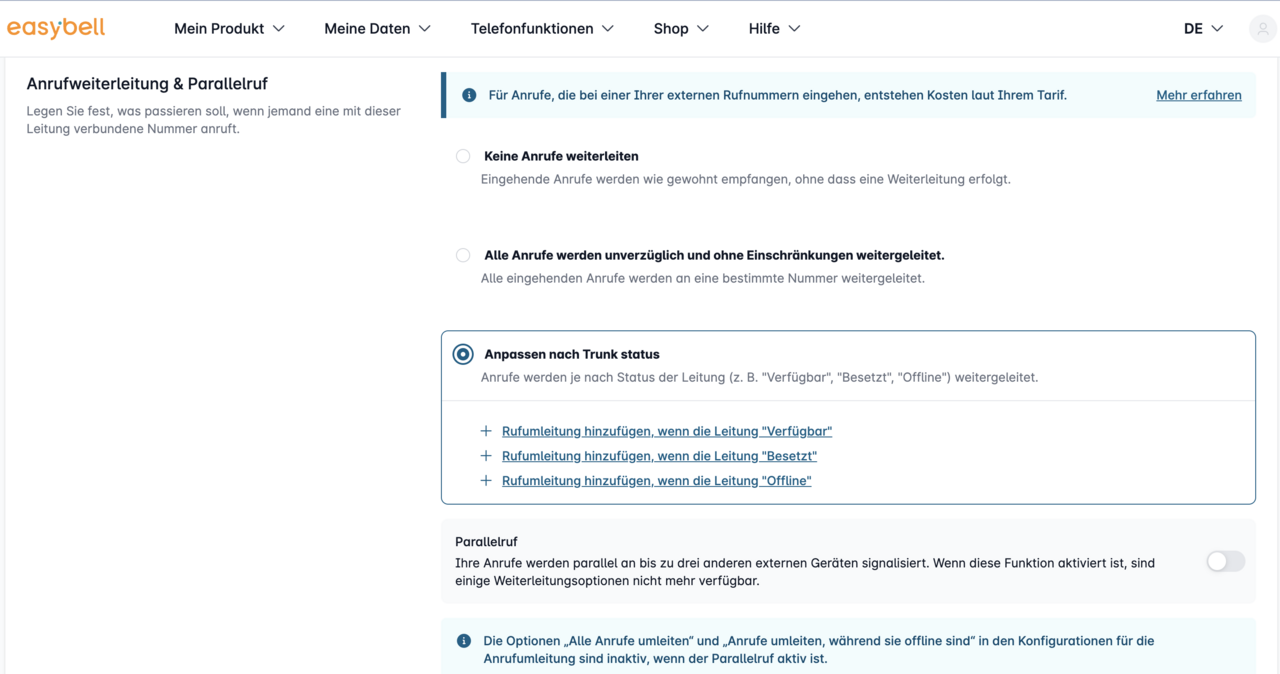
Task: Click "Rufumleitung hinzufügen" link for "Offline"
Action: 656,481
